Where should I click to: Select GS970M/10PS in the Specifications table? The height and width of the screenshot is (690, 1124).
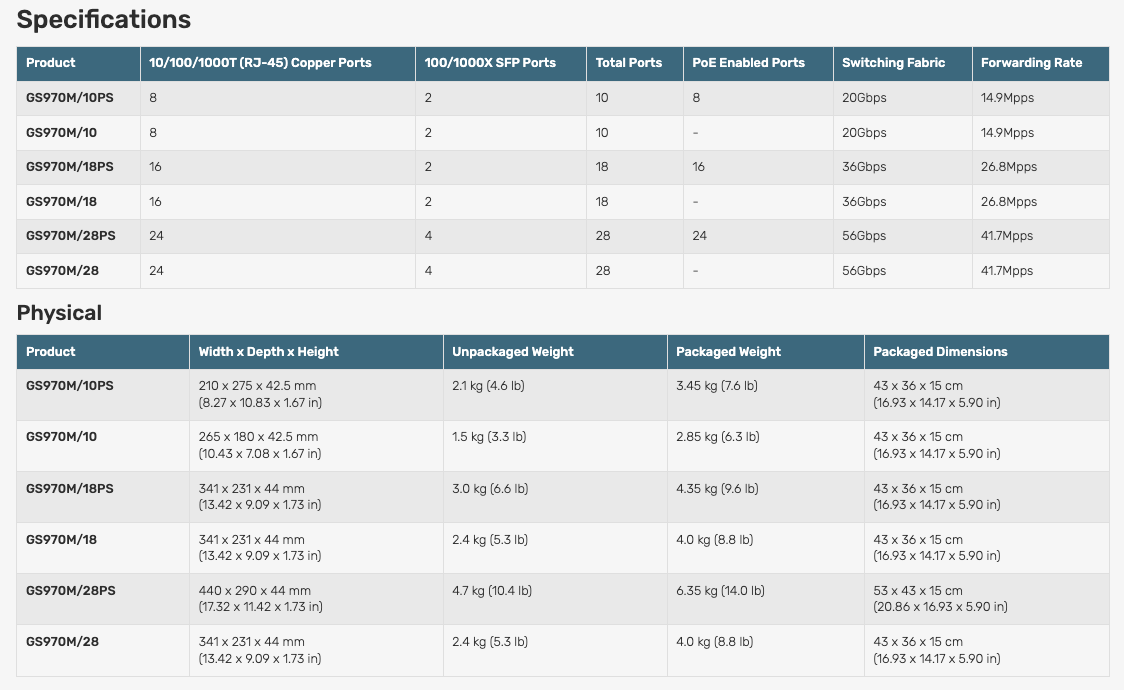point(70,98)
